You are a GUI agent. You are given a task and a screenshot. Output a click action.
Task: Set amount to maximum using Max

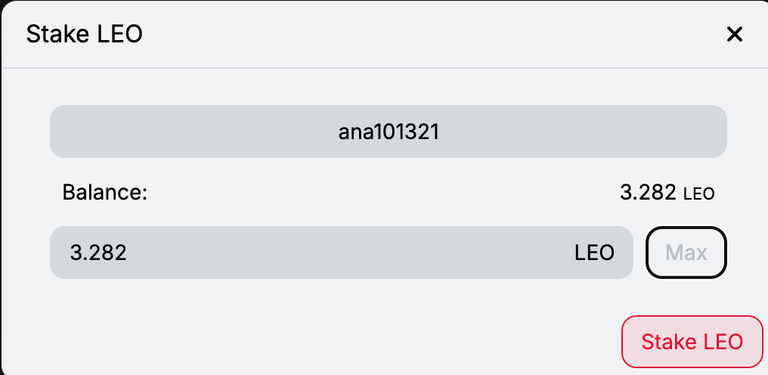click(686, 253)
